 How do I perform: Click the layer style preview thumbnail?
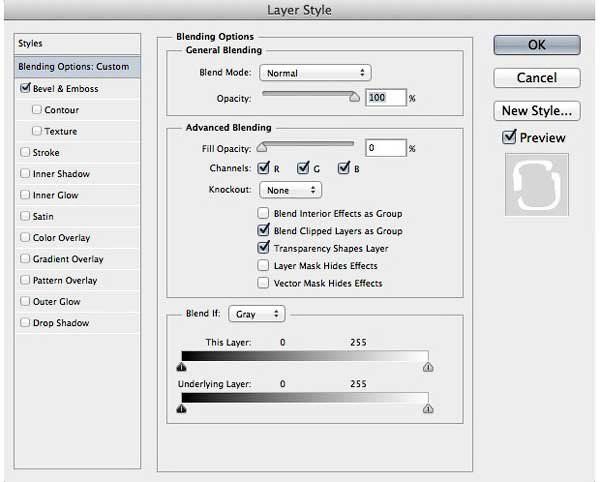point(536,184)
